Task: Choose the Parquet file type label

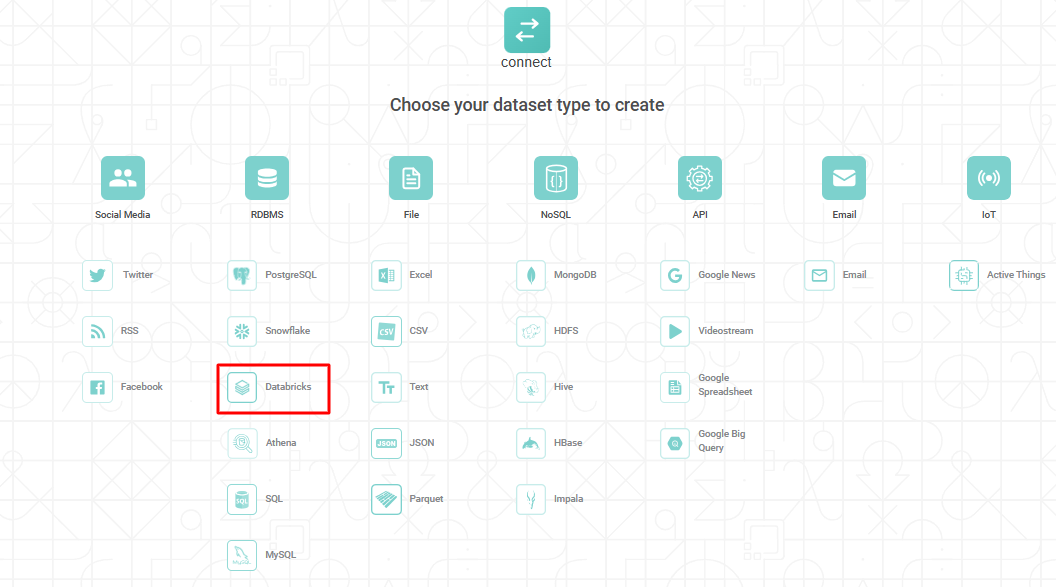Action: (x=426, y=499)
